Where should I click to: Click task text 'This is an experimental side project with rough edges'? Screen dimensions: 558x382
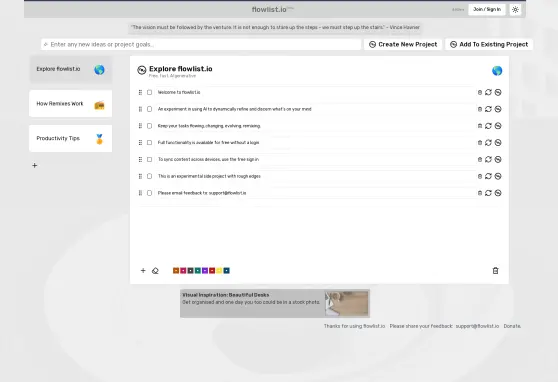209,176
